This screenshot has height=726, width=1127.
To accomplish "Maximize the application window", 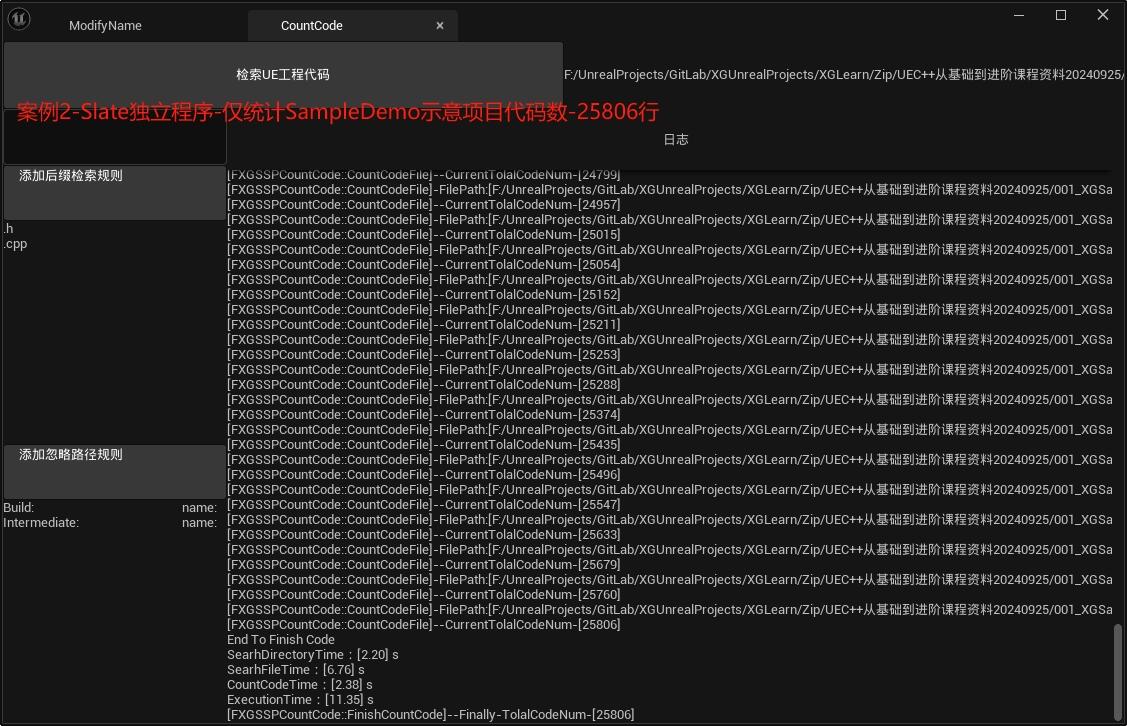I will (x=1061, y=15).
